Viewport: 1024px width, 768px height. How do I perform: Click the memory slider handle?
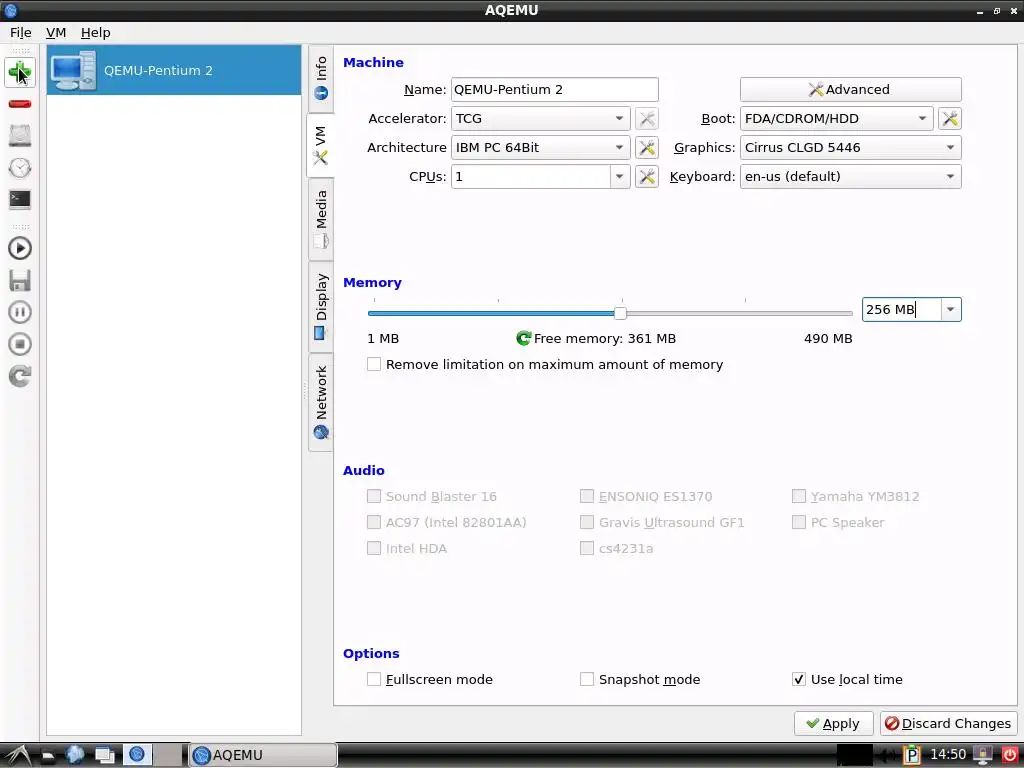[x=620, y=313]
